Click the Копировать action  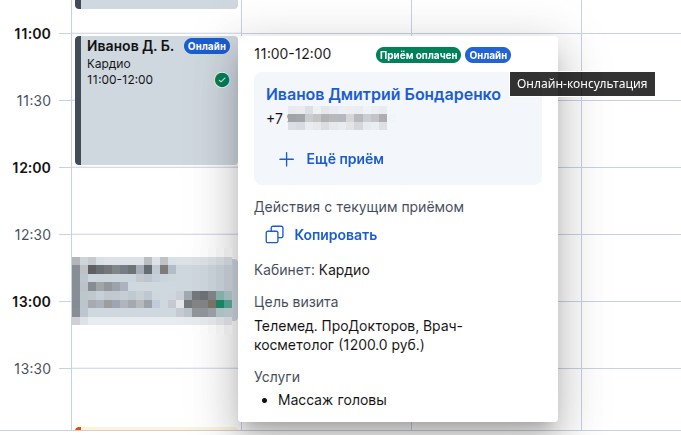click(321, 235)
